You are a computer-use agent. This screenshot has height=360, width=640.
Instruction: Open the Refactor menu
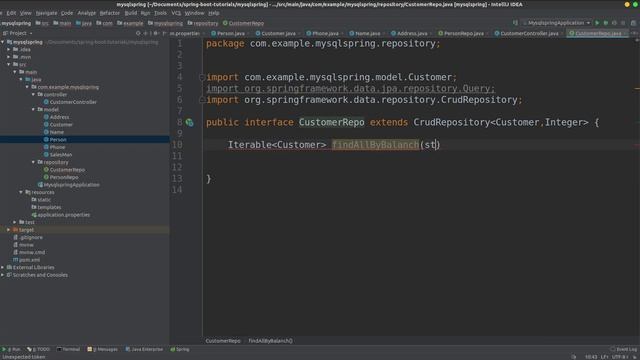click(x=110, y=13)
